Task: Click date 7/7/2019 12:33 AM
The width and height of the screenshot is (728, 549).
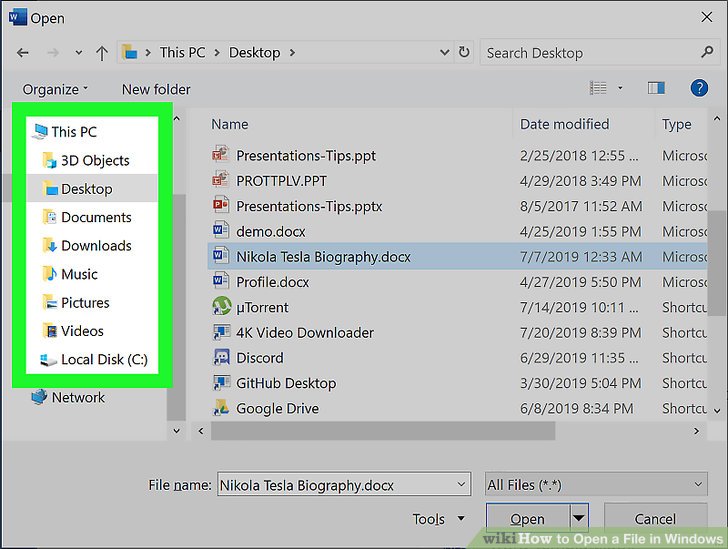Action: pyautogui.click(x=581, y=257)
